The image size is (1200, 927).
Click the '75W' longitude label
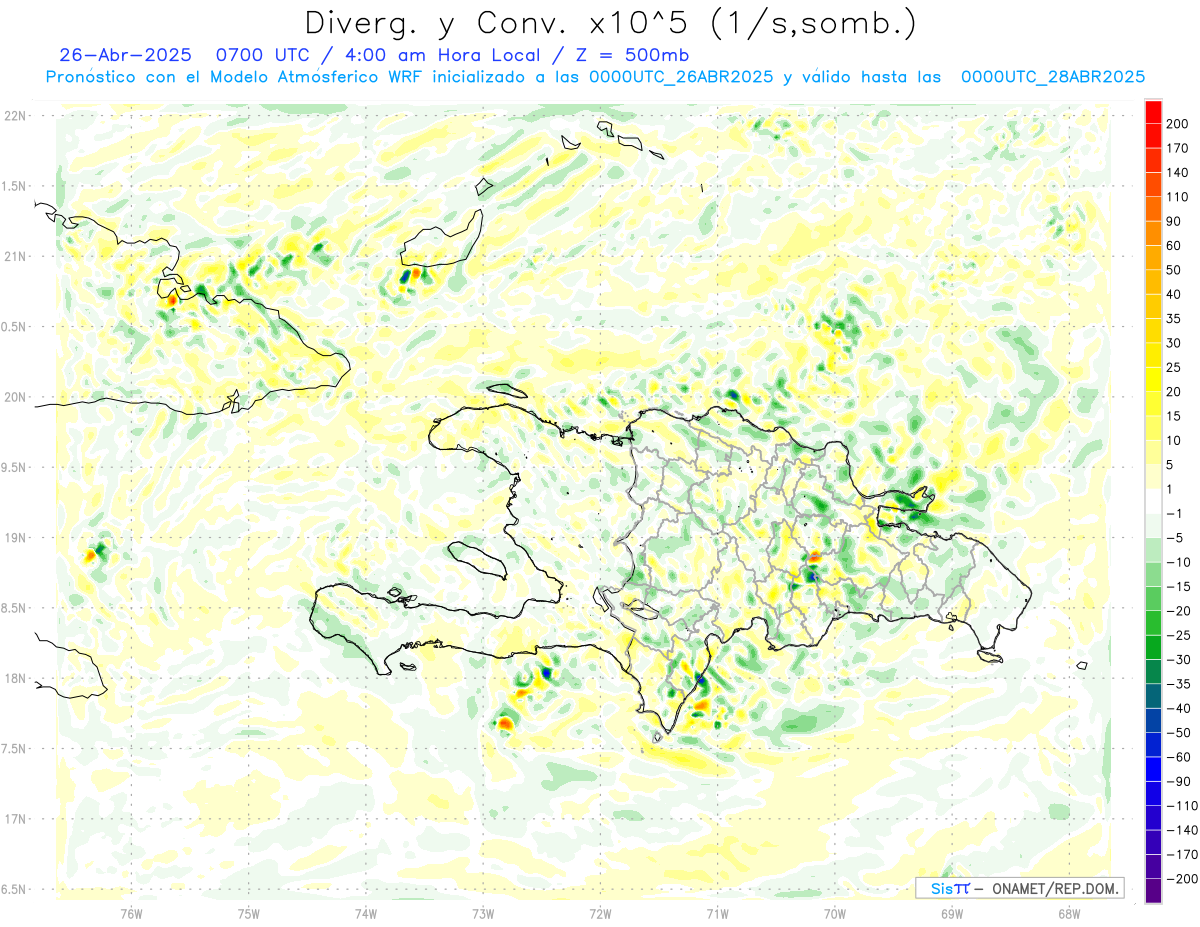click(249, 914)
